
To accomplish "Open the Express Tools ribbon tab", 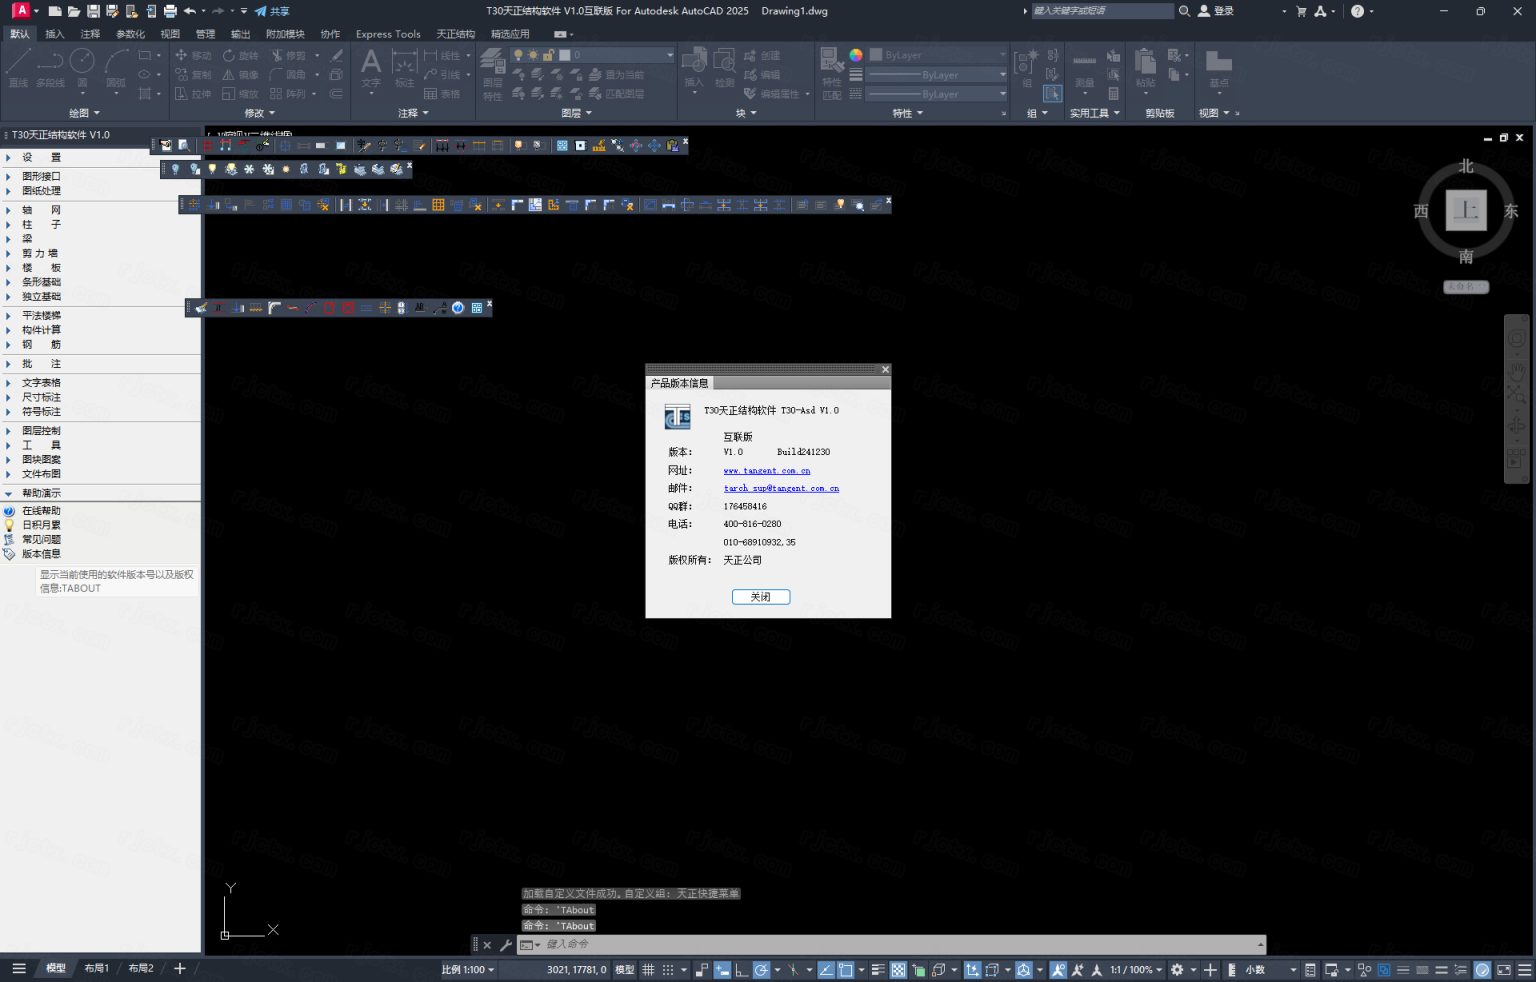I will (x=388, y=34).
